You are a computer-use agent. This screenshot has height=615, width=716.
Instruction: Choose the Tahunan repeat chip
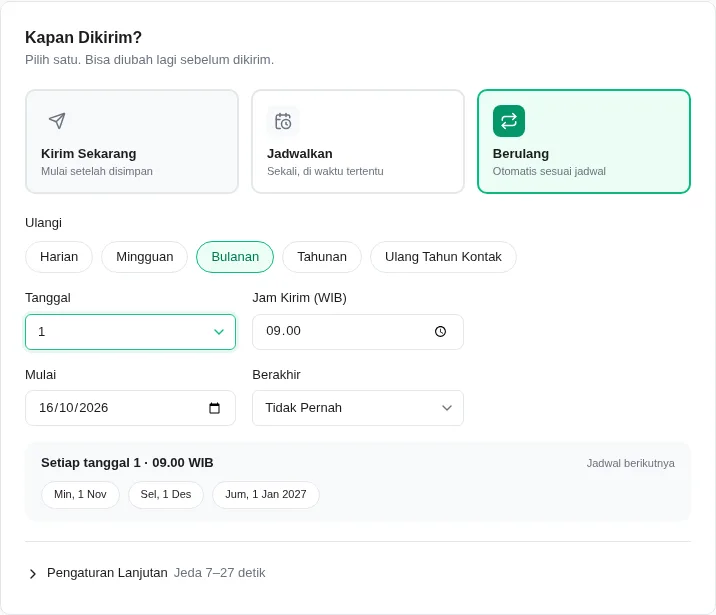click(322, 257)
